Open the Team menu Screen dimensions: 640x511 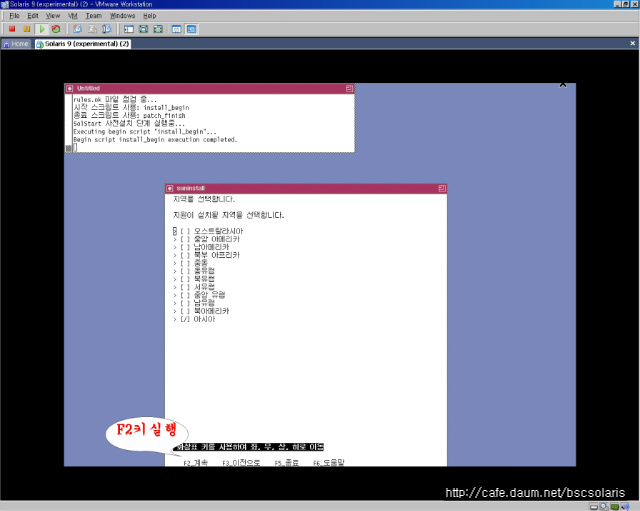coord(93,16)
